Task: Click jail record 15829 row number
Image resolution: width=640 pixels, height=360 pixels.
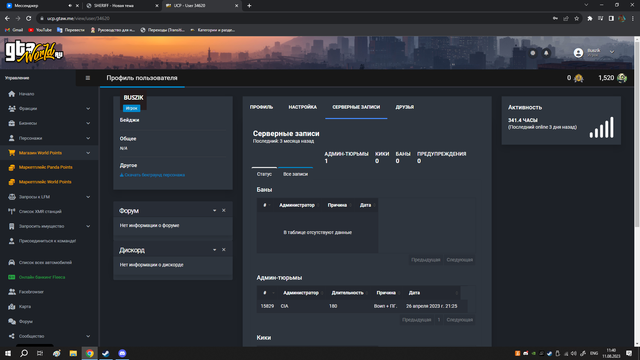Action: coord(267,306)
